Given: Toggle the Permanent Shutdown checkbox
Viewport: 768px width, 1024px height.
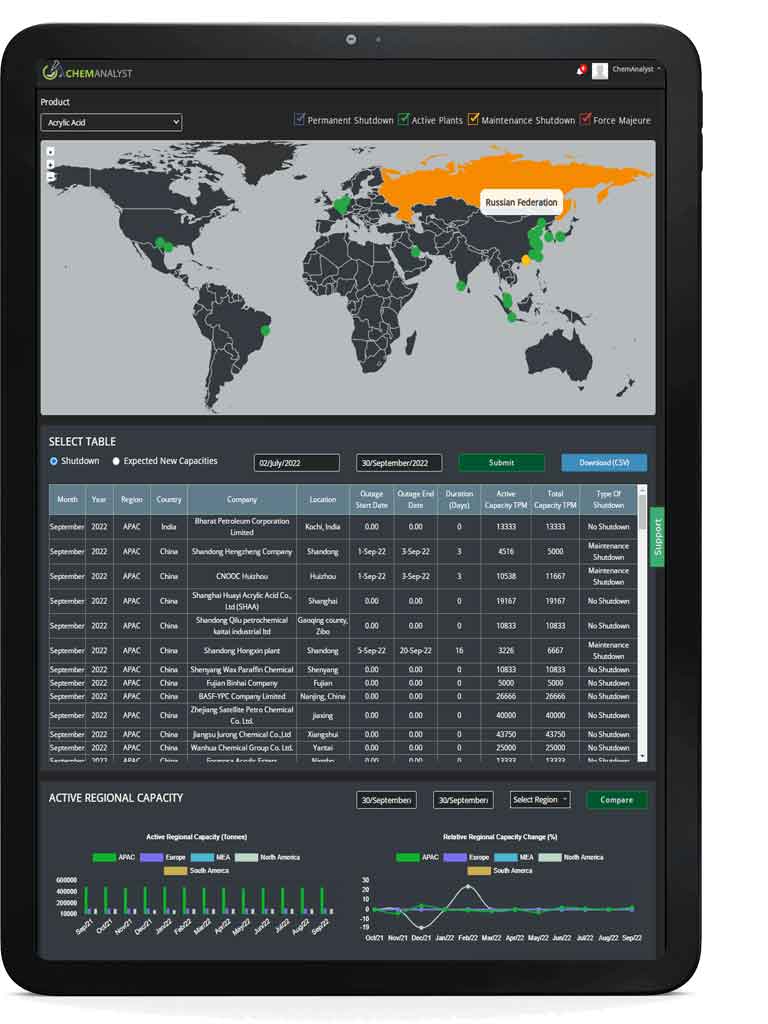Looking at the screenshot, I should (299, 120).
